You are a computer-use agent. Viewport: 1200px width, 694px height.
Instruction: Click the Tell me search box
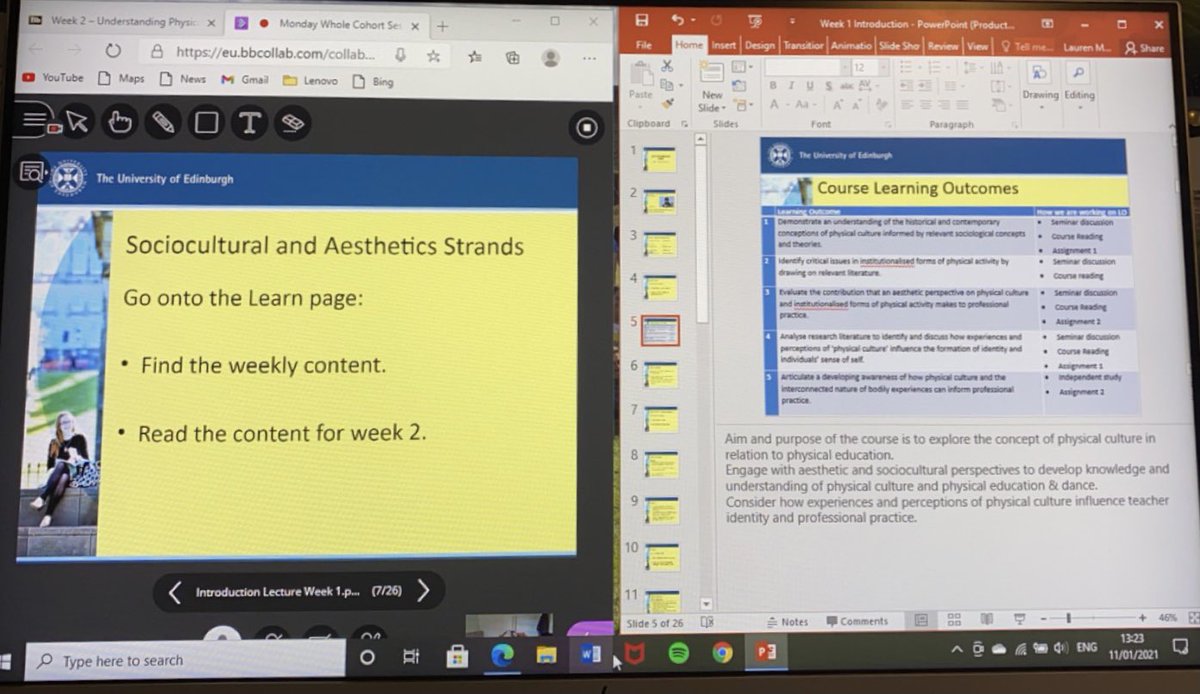(x=1027, y=47)
